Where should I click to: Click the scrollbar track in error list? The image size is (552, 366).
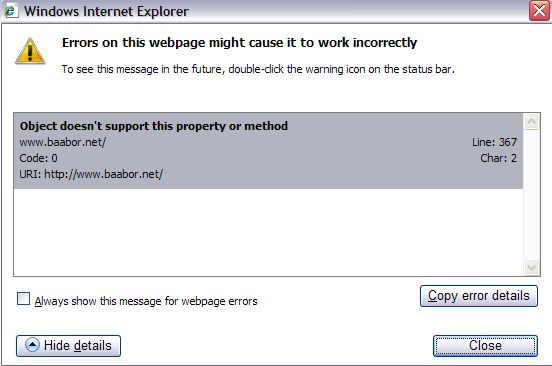point(532,195)
